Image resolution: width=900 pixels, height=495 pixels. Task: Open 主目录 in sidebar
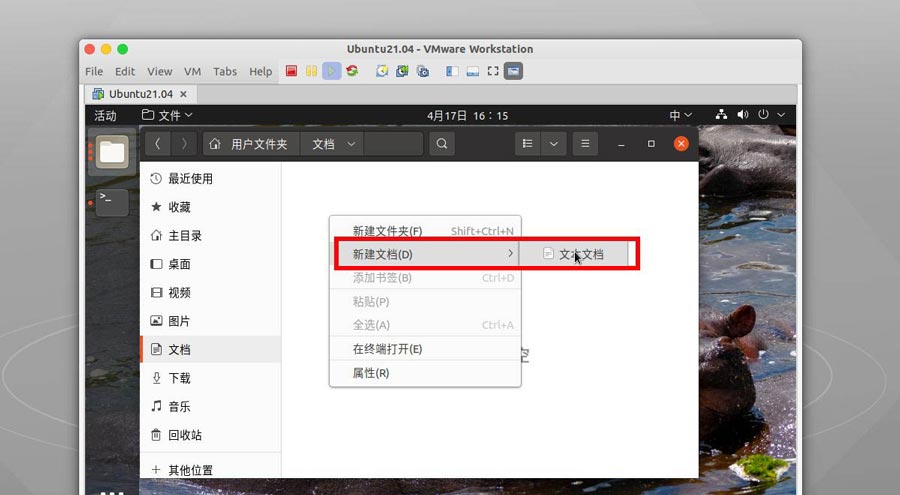211,235
